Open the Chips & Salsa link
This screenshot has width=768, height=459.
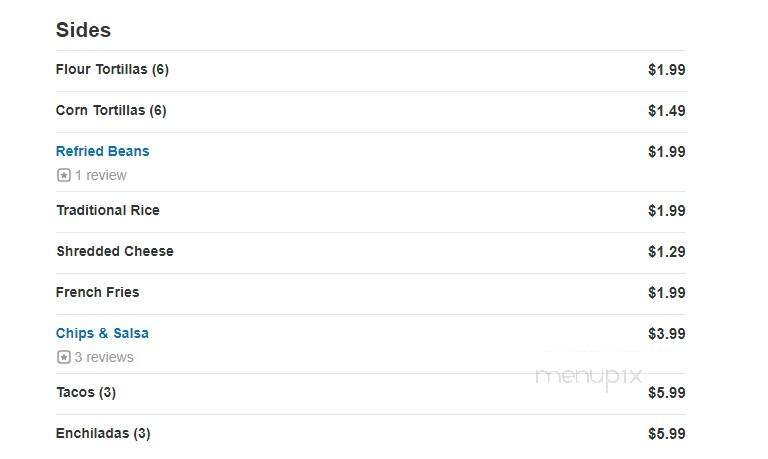pyautogui.click(x=102, y=333)
